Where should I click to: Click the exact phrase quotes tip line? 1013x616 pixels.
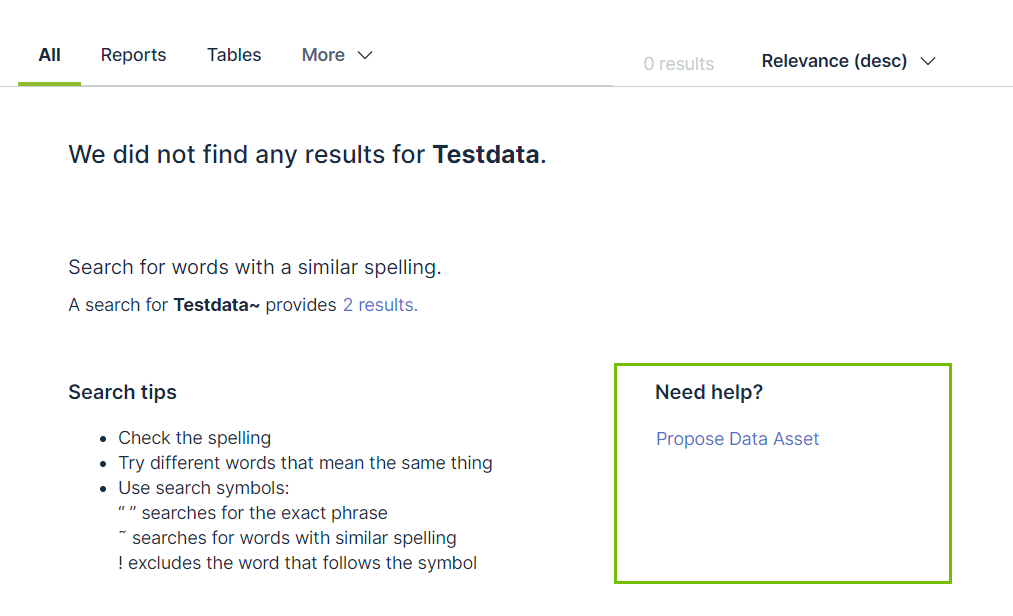coord(252,513)
